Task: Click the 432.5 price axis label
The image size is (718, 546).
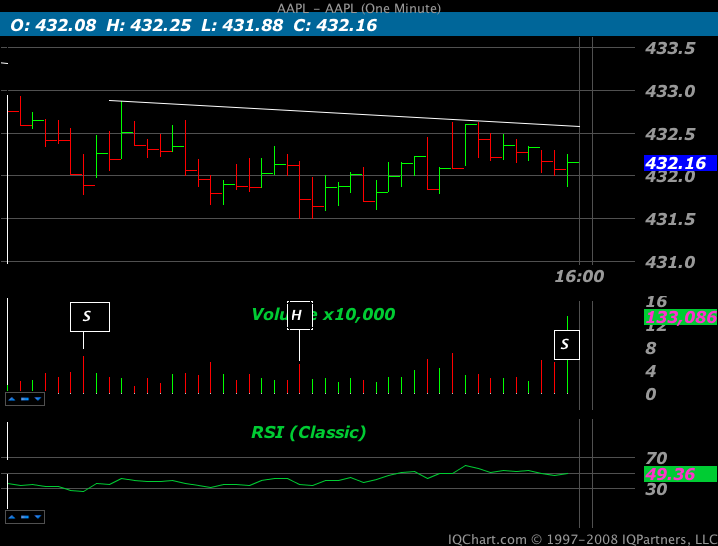Action: 670,134
